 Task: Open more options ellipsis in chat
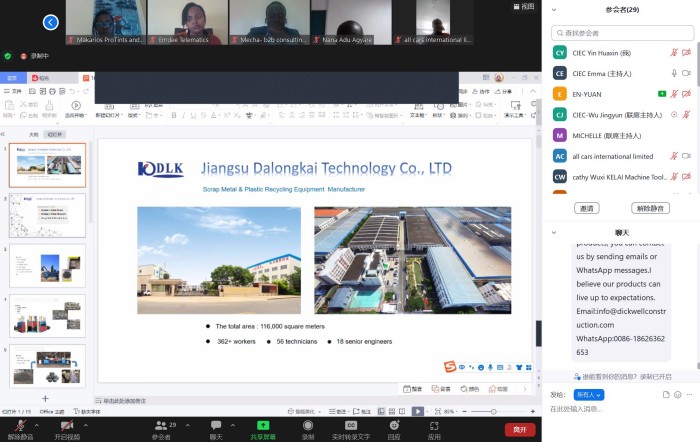coord(690,395)
